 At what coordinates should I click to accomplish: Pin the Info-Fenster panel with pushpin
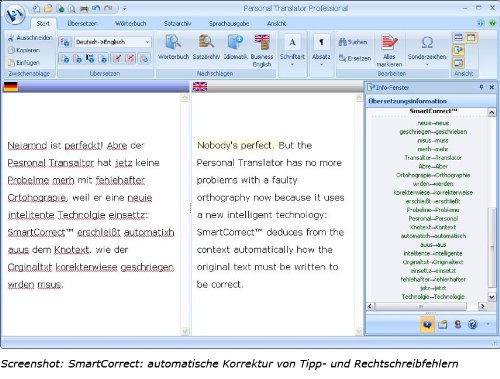click(481, 87)
